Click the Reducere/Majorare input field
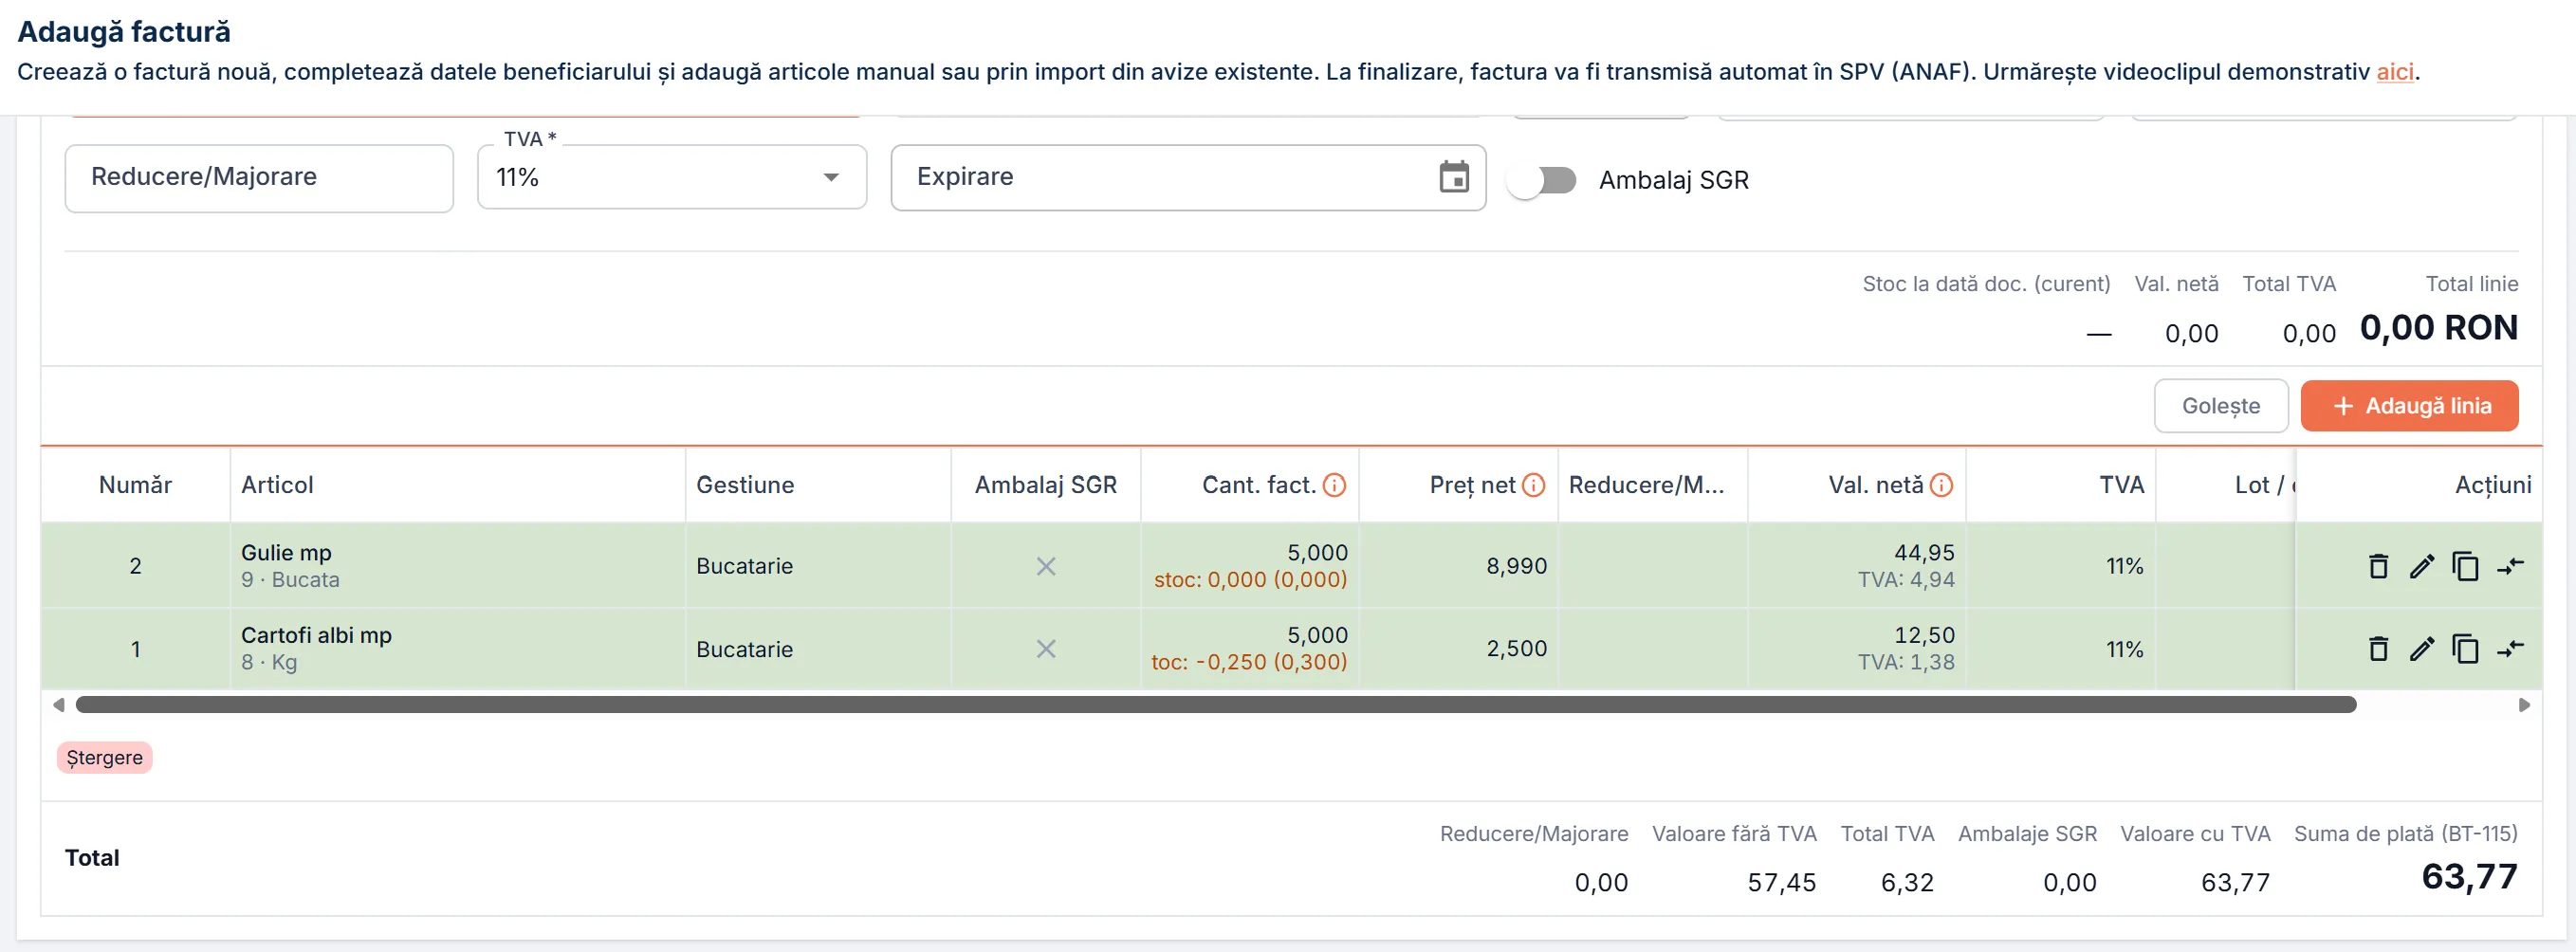 click(x=259, y=178)
